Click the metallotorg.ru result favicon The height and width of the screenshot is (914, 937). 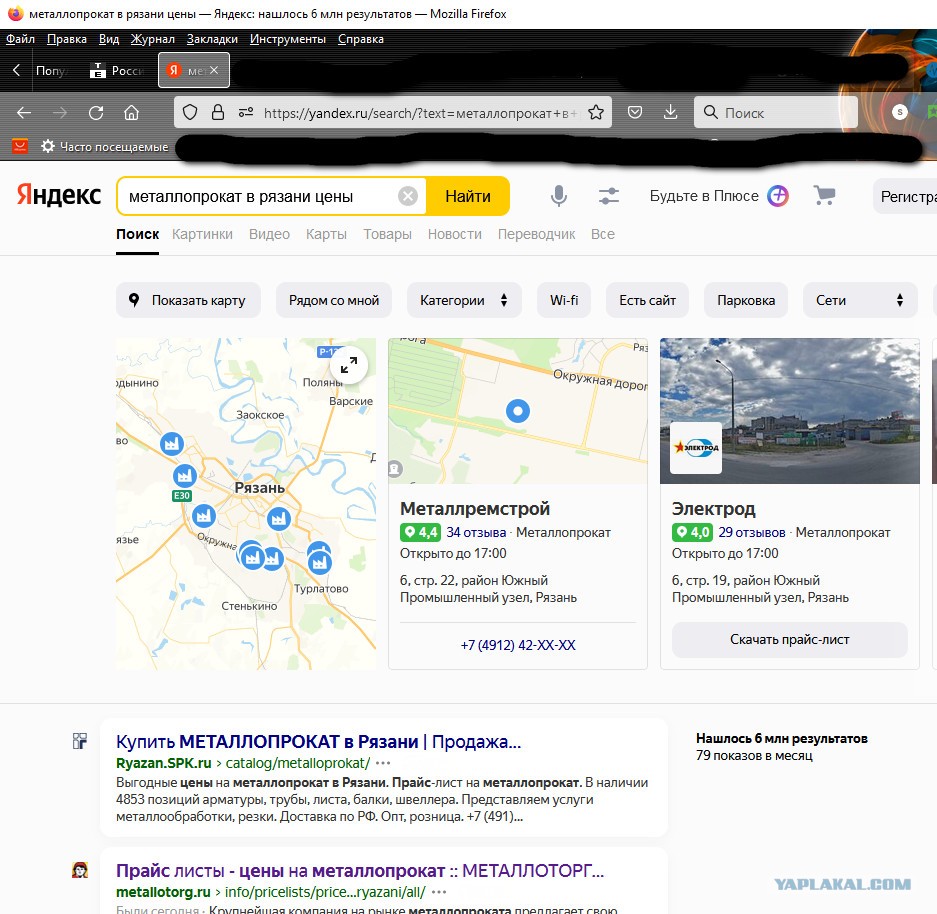click(x=79, y=870)
